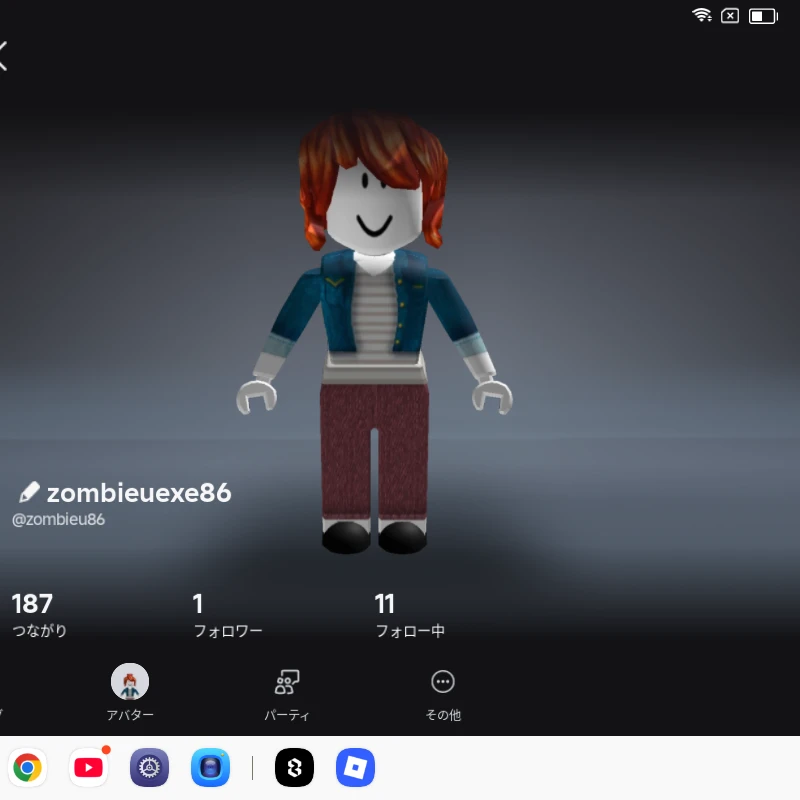800x800 pixels.
Task: Tap the 3D avatar character
Action: click(374, 332)
